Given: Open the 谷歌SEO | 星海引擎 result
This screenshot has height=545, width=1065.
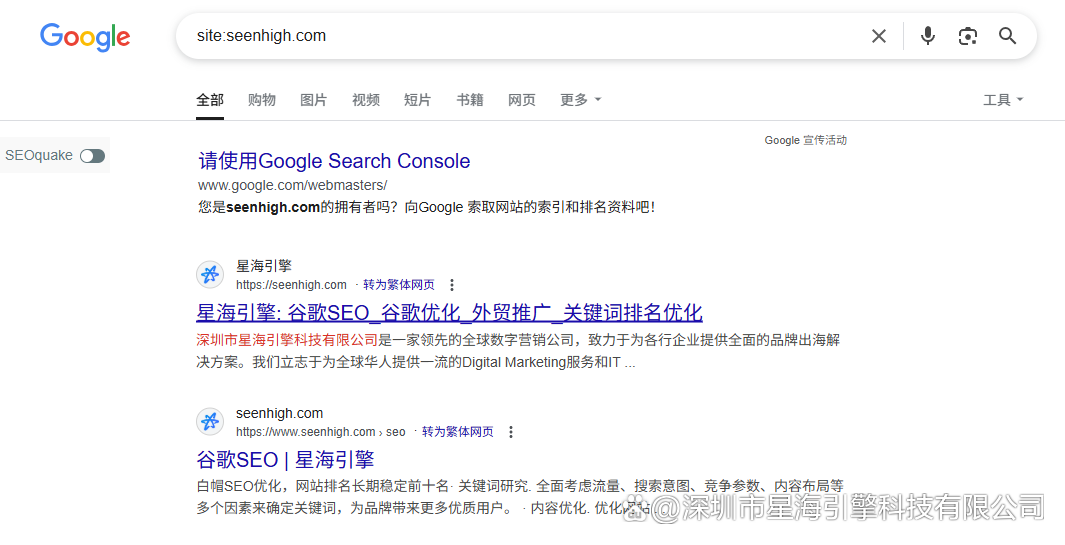Looking at the screenshot, I should click(x=285, y=459).
